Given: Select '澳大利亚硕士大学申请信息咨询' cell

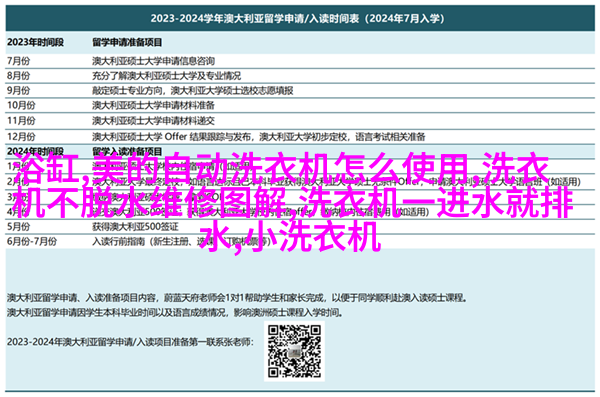Looking at the screenshot, I should click(153, 61).
